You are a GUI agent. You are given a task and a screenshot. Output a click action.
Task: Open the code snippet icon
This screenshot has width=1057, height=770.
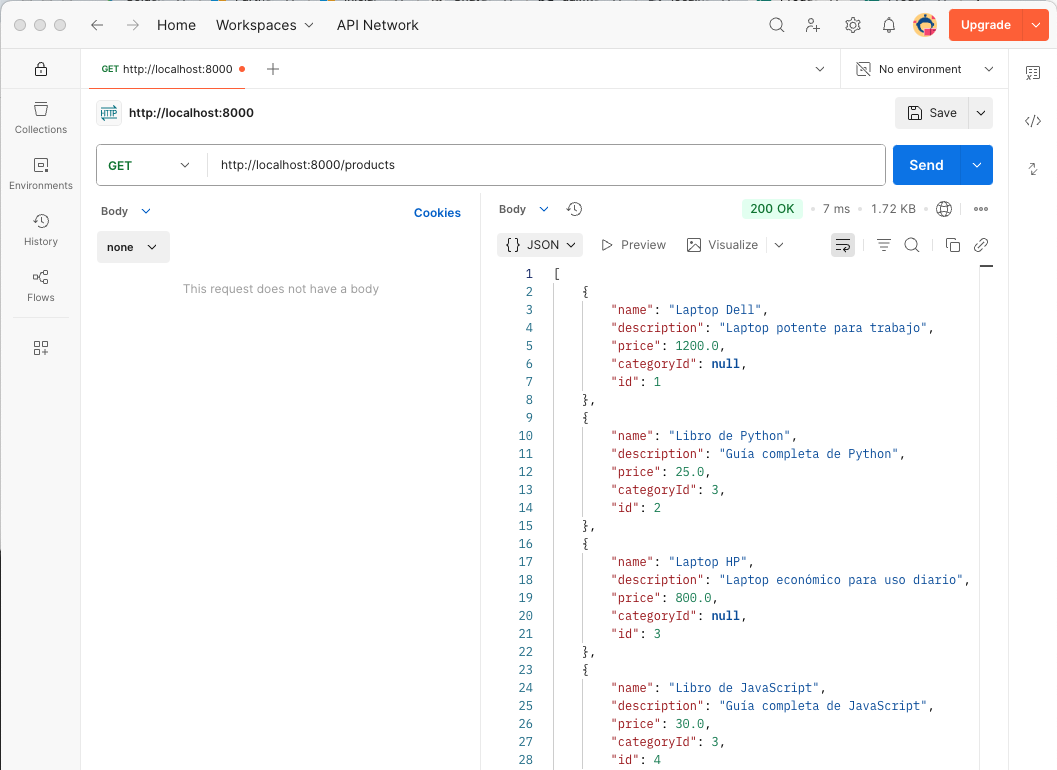pyautogui.click(x=1033, y=121)
